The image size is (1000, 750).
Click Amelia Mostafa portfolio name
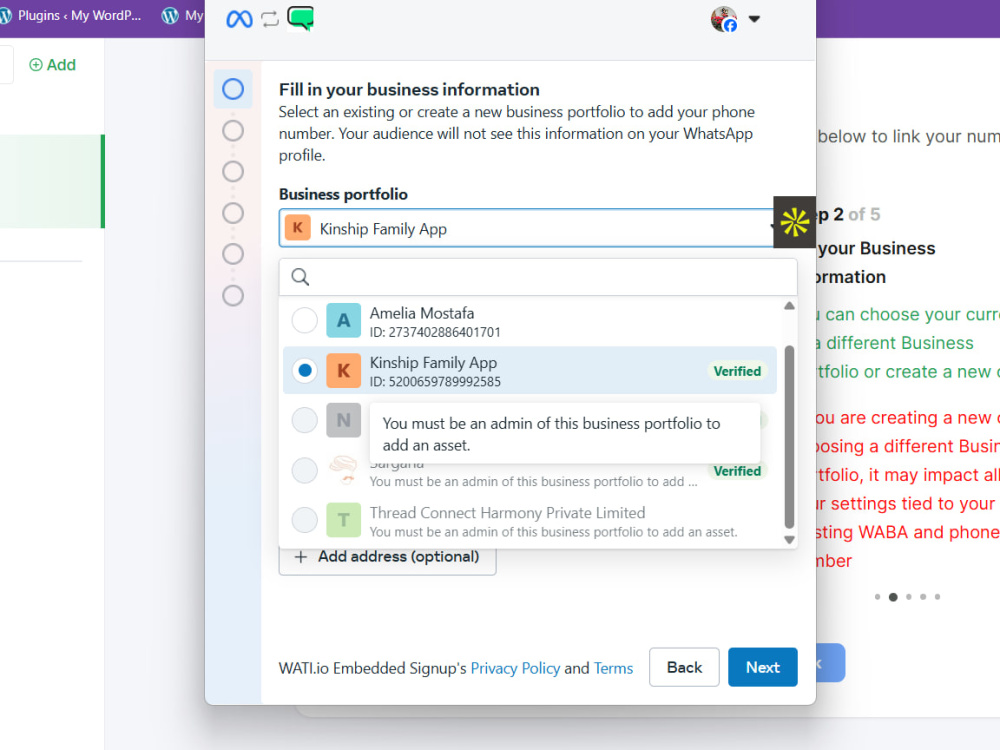422,313
